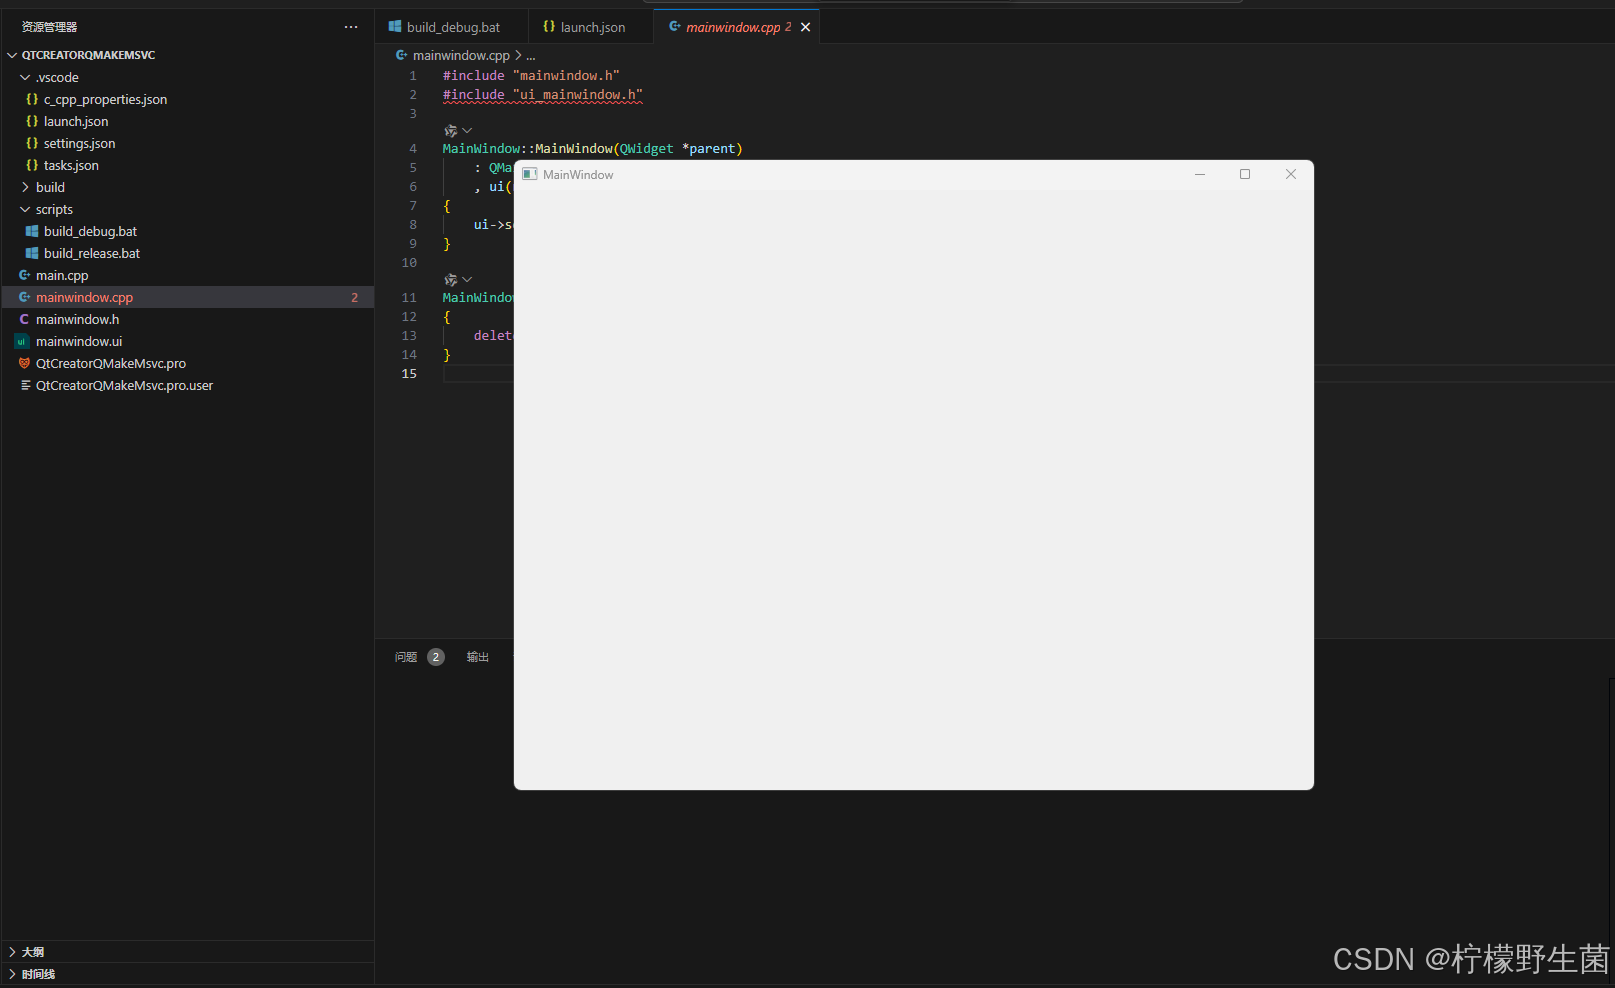
Task: Maximize the MainWindow Qt window
Action: point(1245,174)
